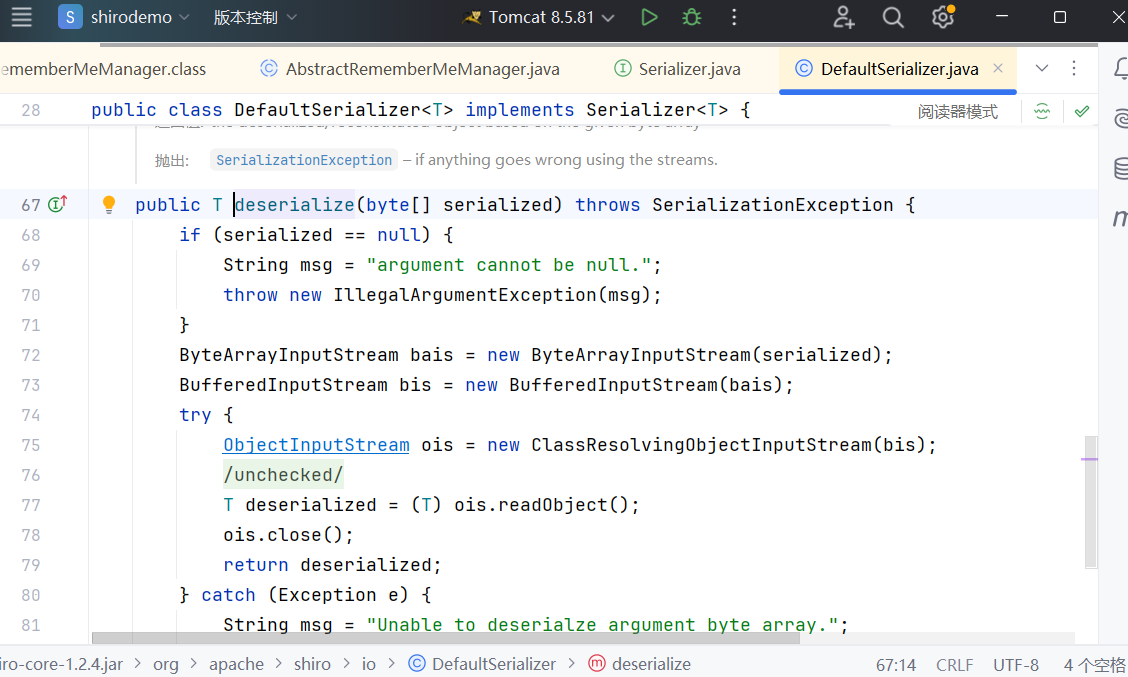Click the intention lightbulb on line 67
1128x677 pixels.
[110, 205]
